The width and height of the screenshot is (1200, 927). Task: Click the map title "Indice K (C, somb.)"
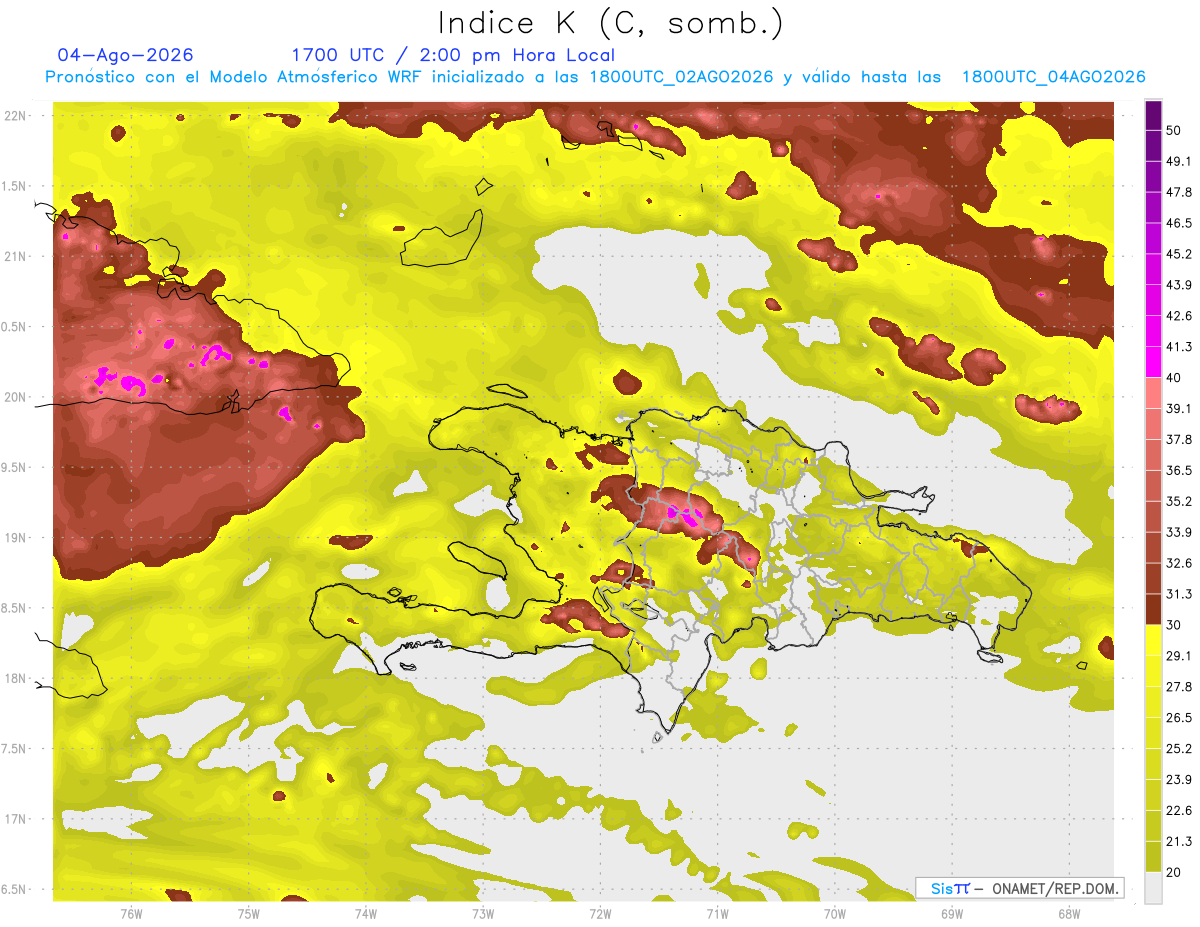610,23
